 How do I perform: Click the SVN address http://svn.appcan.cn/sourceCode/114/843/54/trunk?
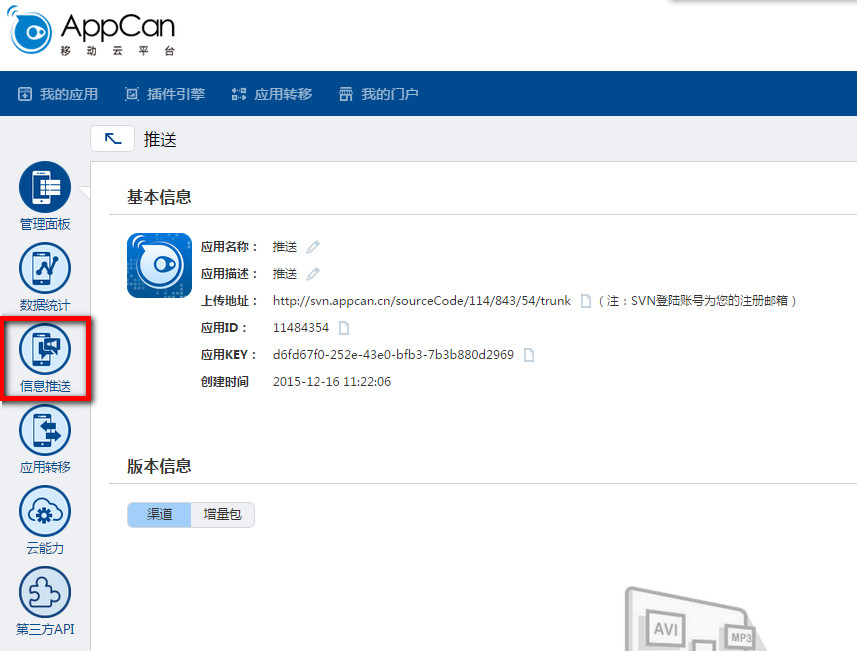pyautogui.click(x=421, y=301)
